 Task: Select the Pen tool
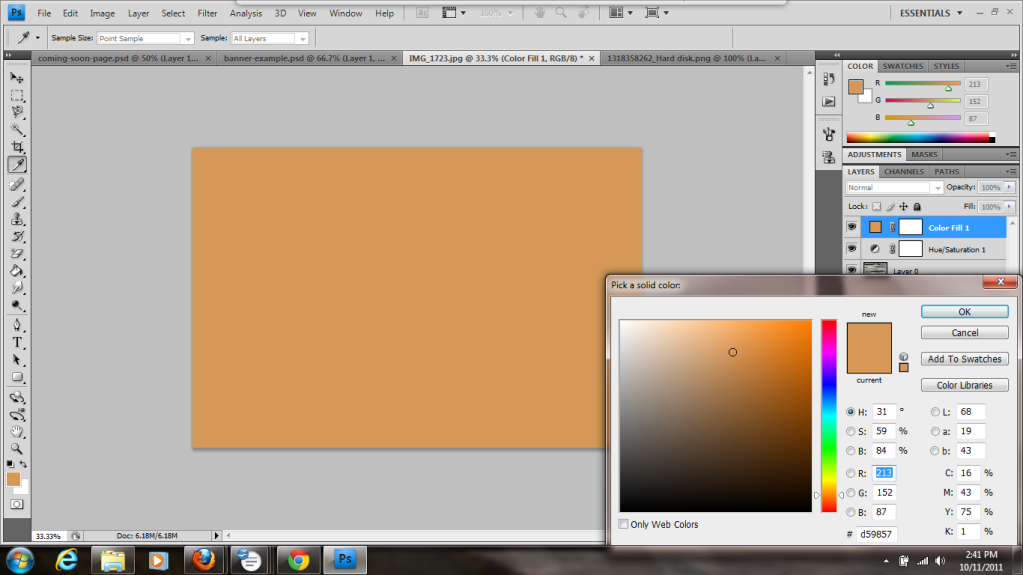tap(17, 325)
